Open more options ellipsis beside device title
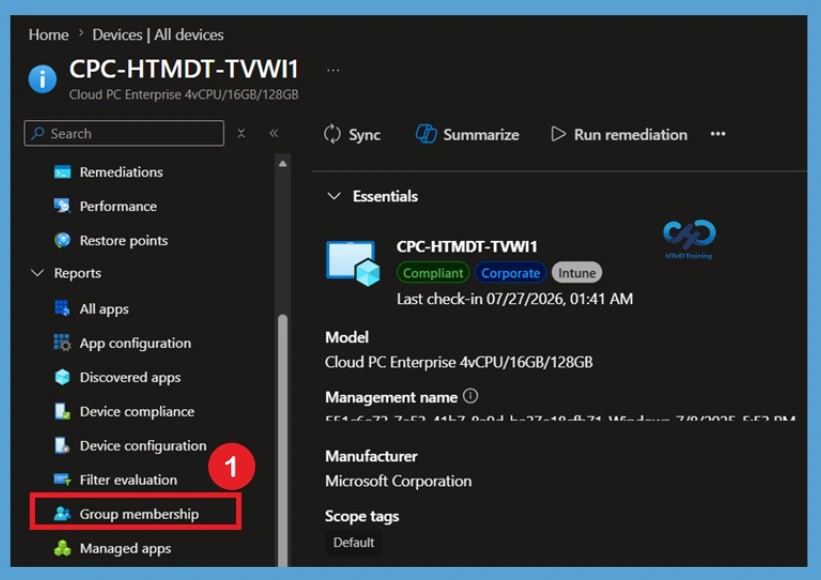This screenshot has height=580, width=821. coord(333,70)
